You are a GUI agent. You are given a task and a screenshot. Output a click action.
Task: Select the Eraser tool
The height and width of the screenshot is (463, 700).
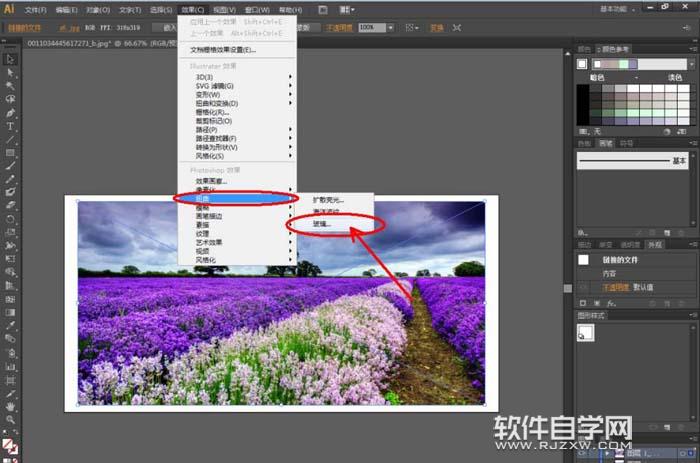click(10, 205)
